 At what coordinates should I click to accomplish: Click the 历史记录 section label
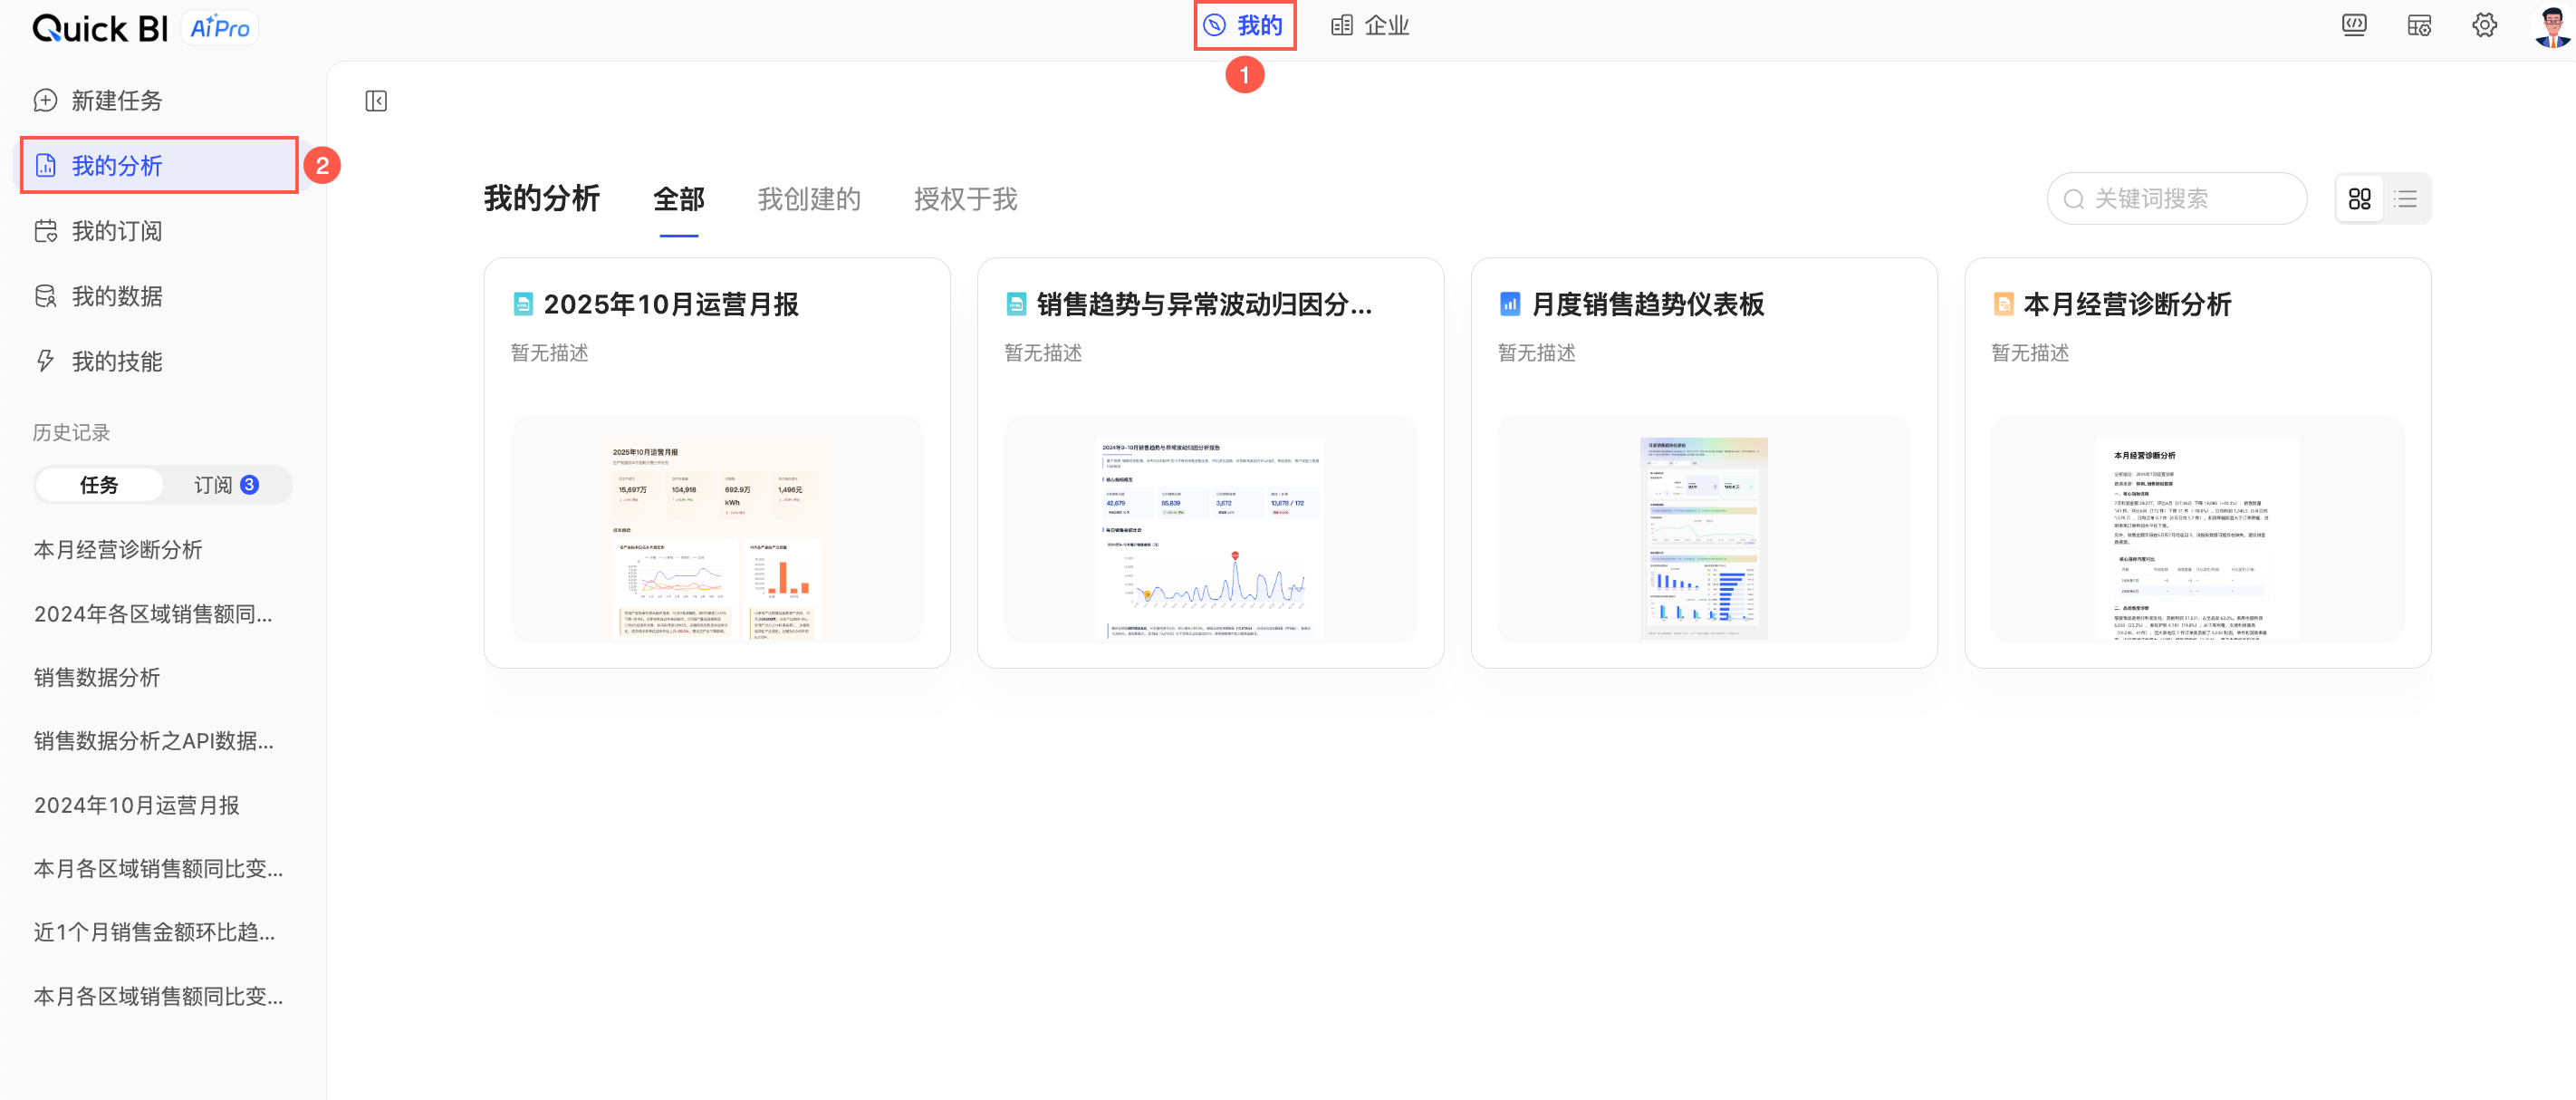71,432
